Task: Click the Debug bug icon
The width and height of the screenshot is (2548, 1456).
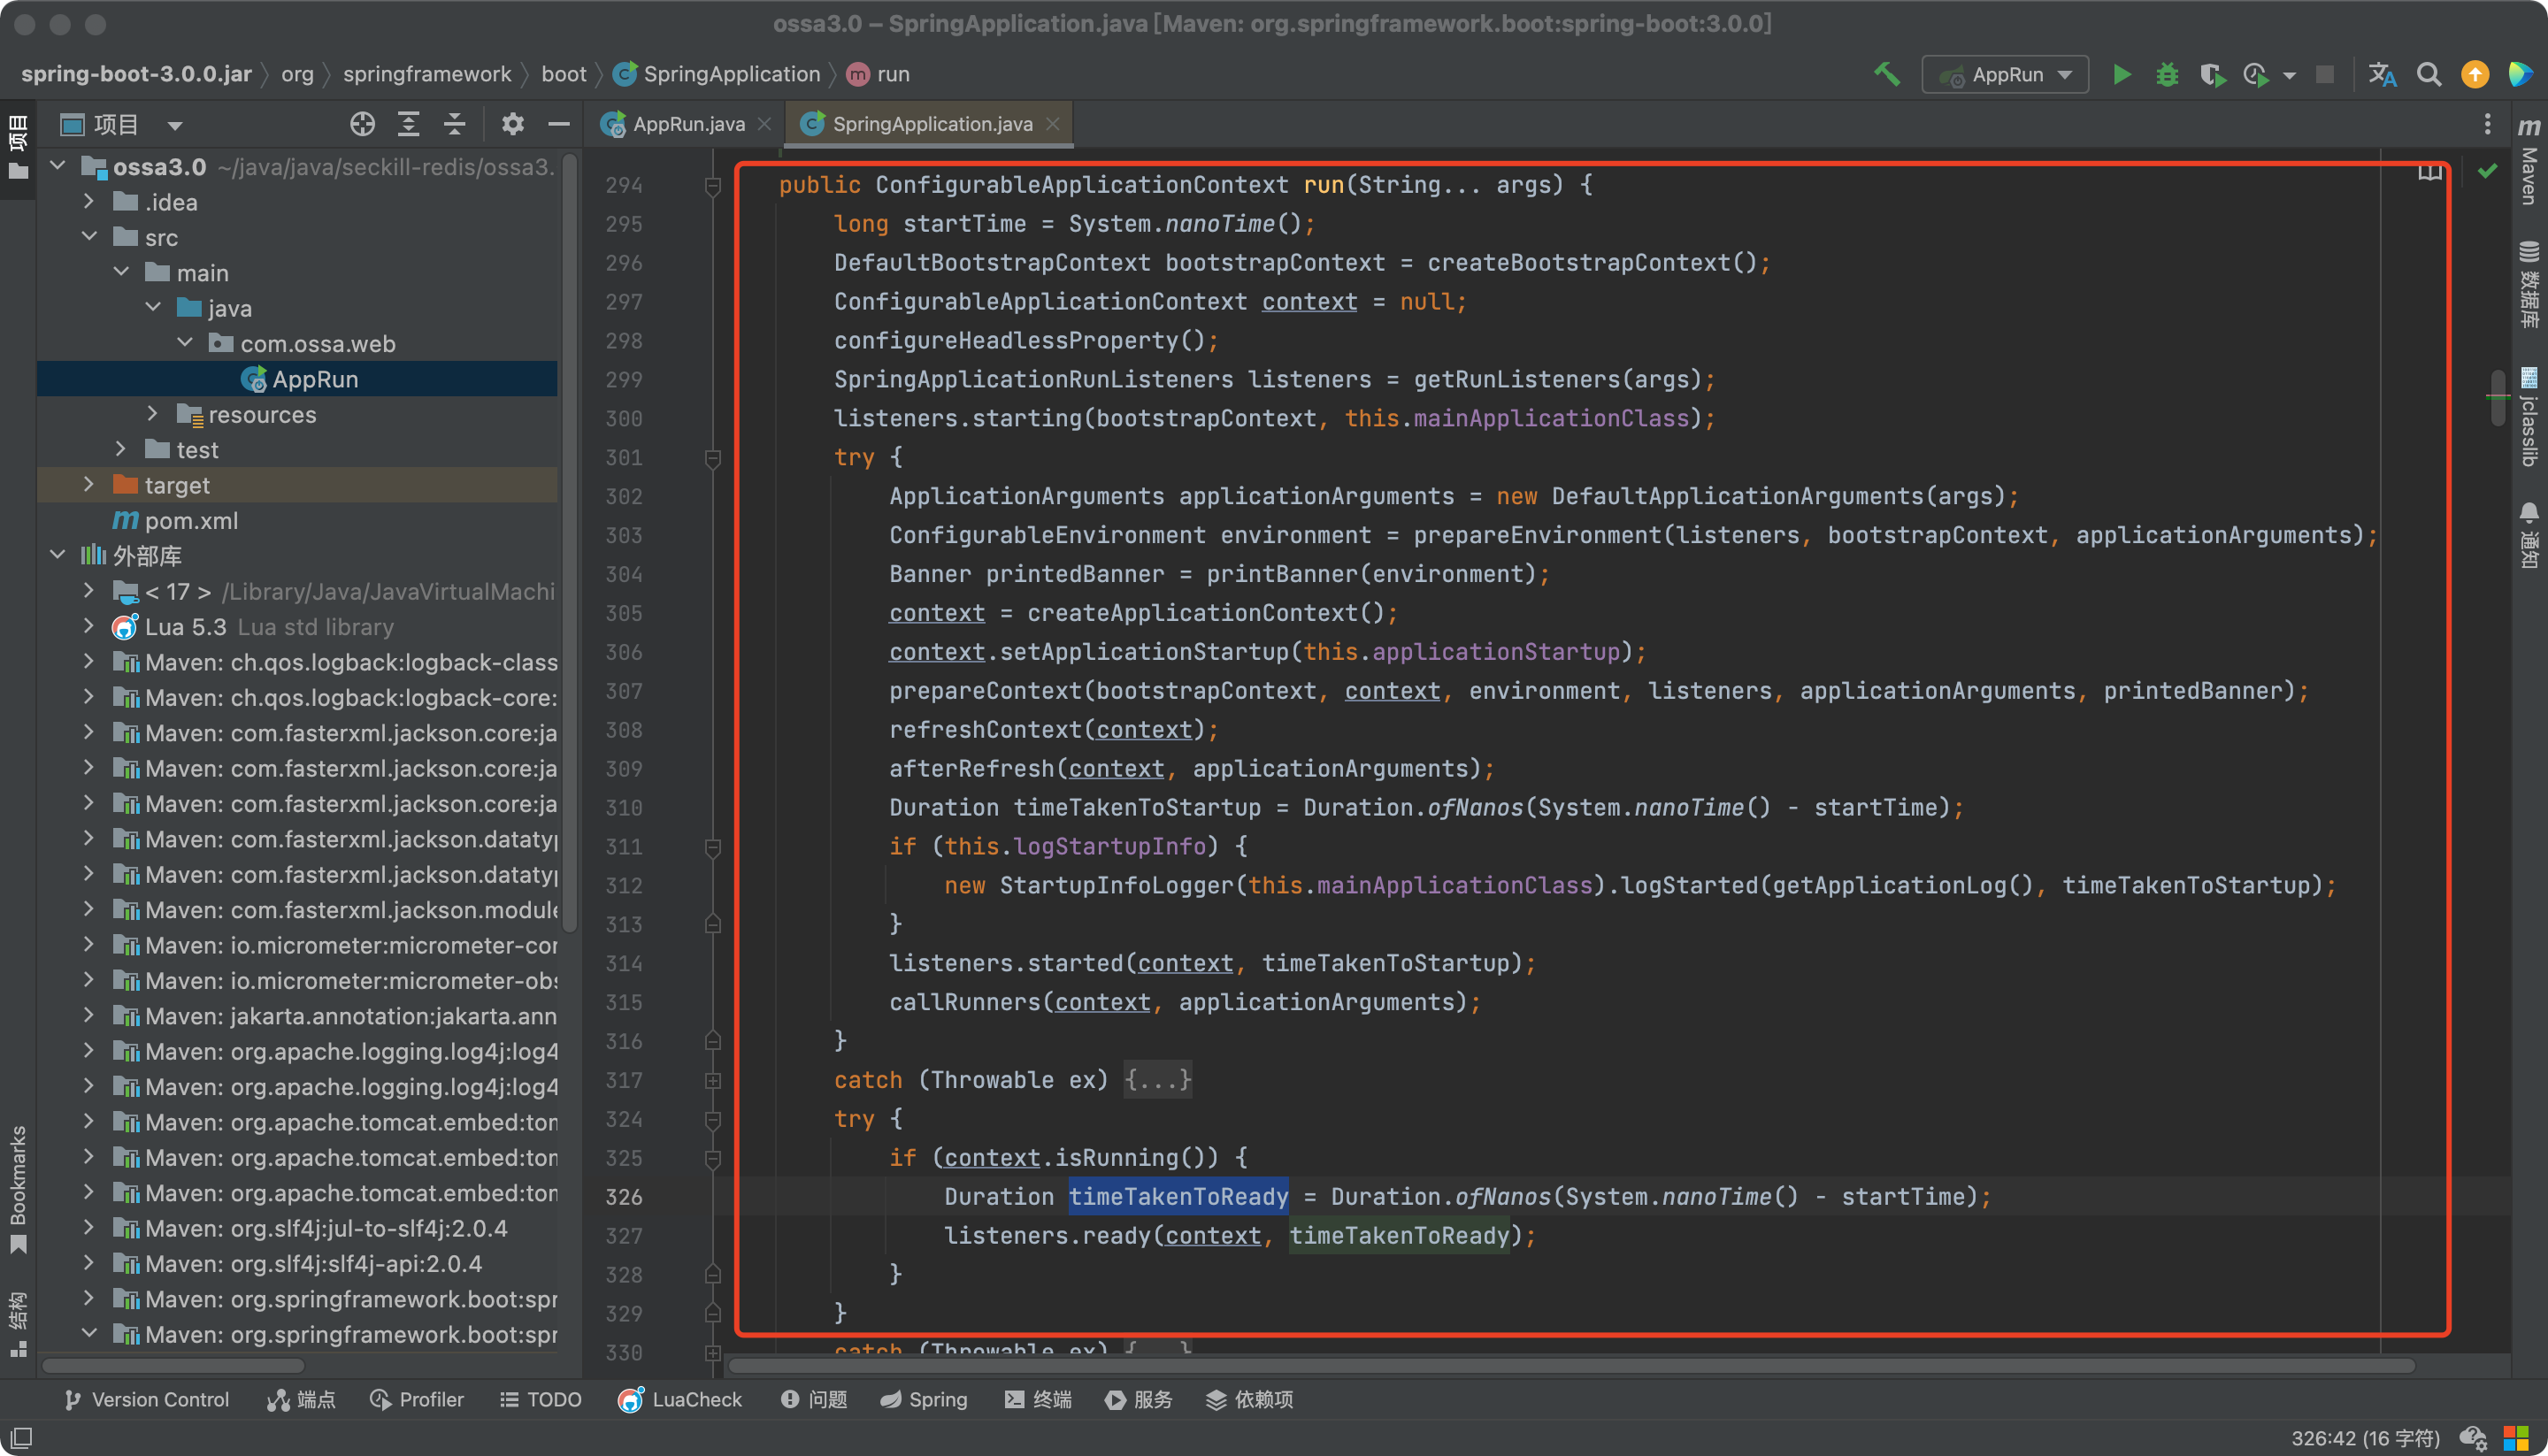Action: click(x=2166, y=75)
